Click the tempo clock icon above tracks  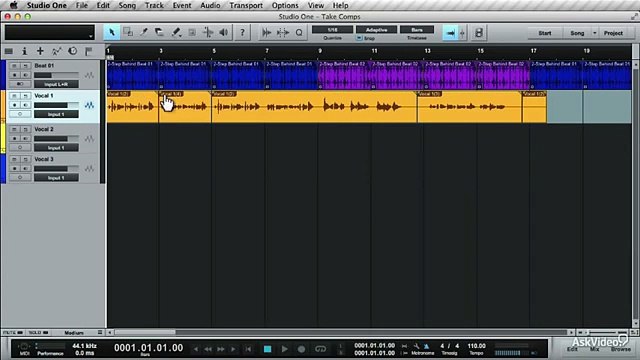point(72,51)
